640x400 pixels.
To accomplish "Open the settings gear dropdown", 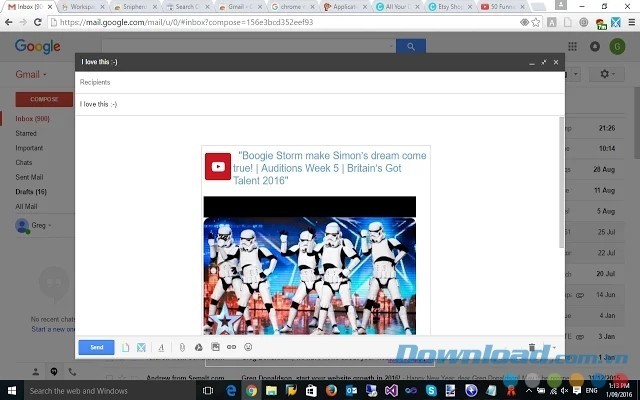I will (x=606, y=74).
